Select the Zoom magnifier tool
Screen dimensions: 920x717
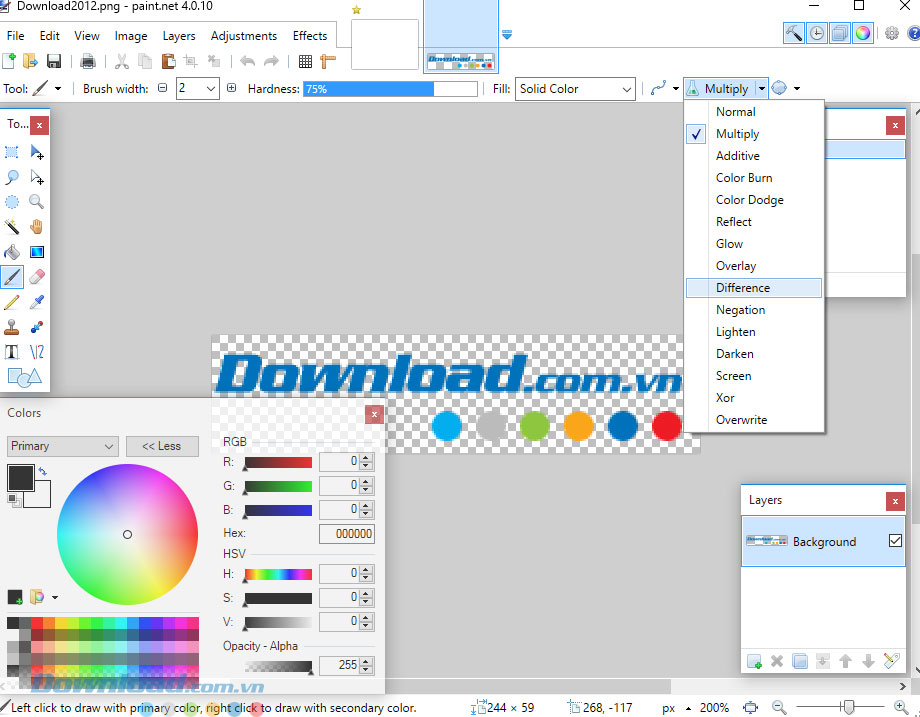[37, 202]
